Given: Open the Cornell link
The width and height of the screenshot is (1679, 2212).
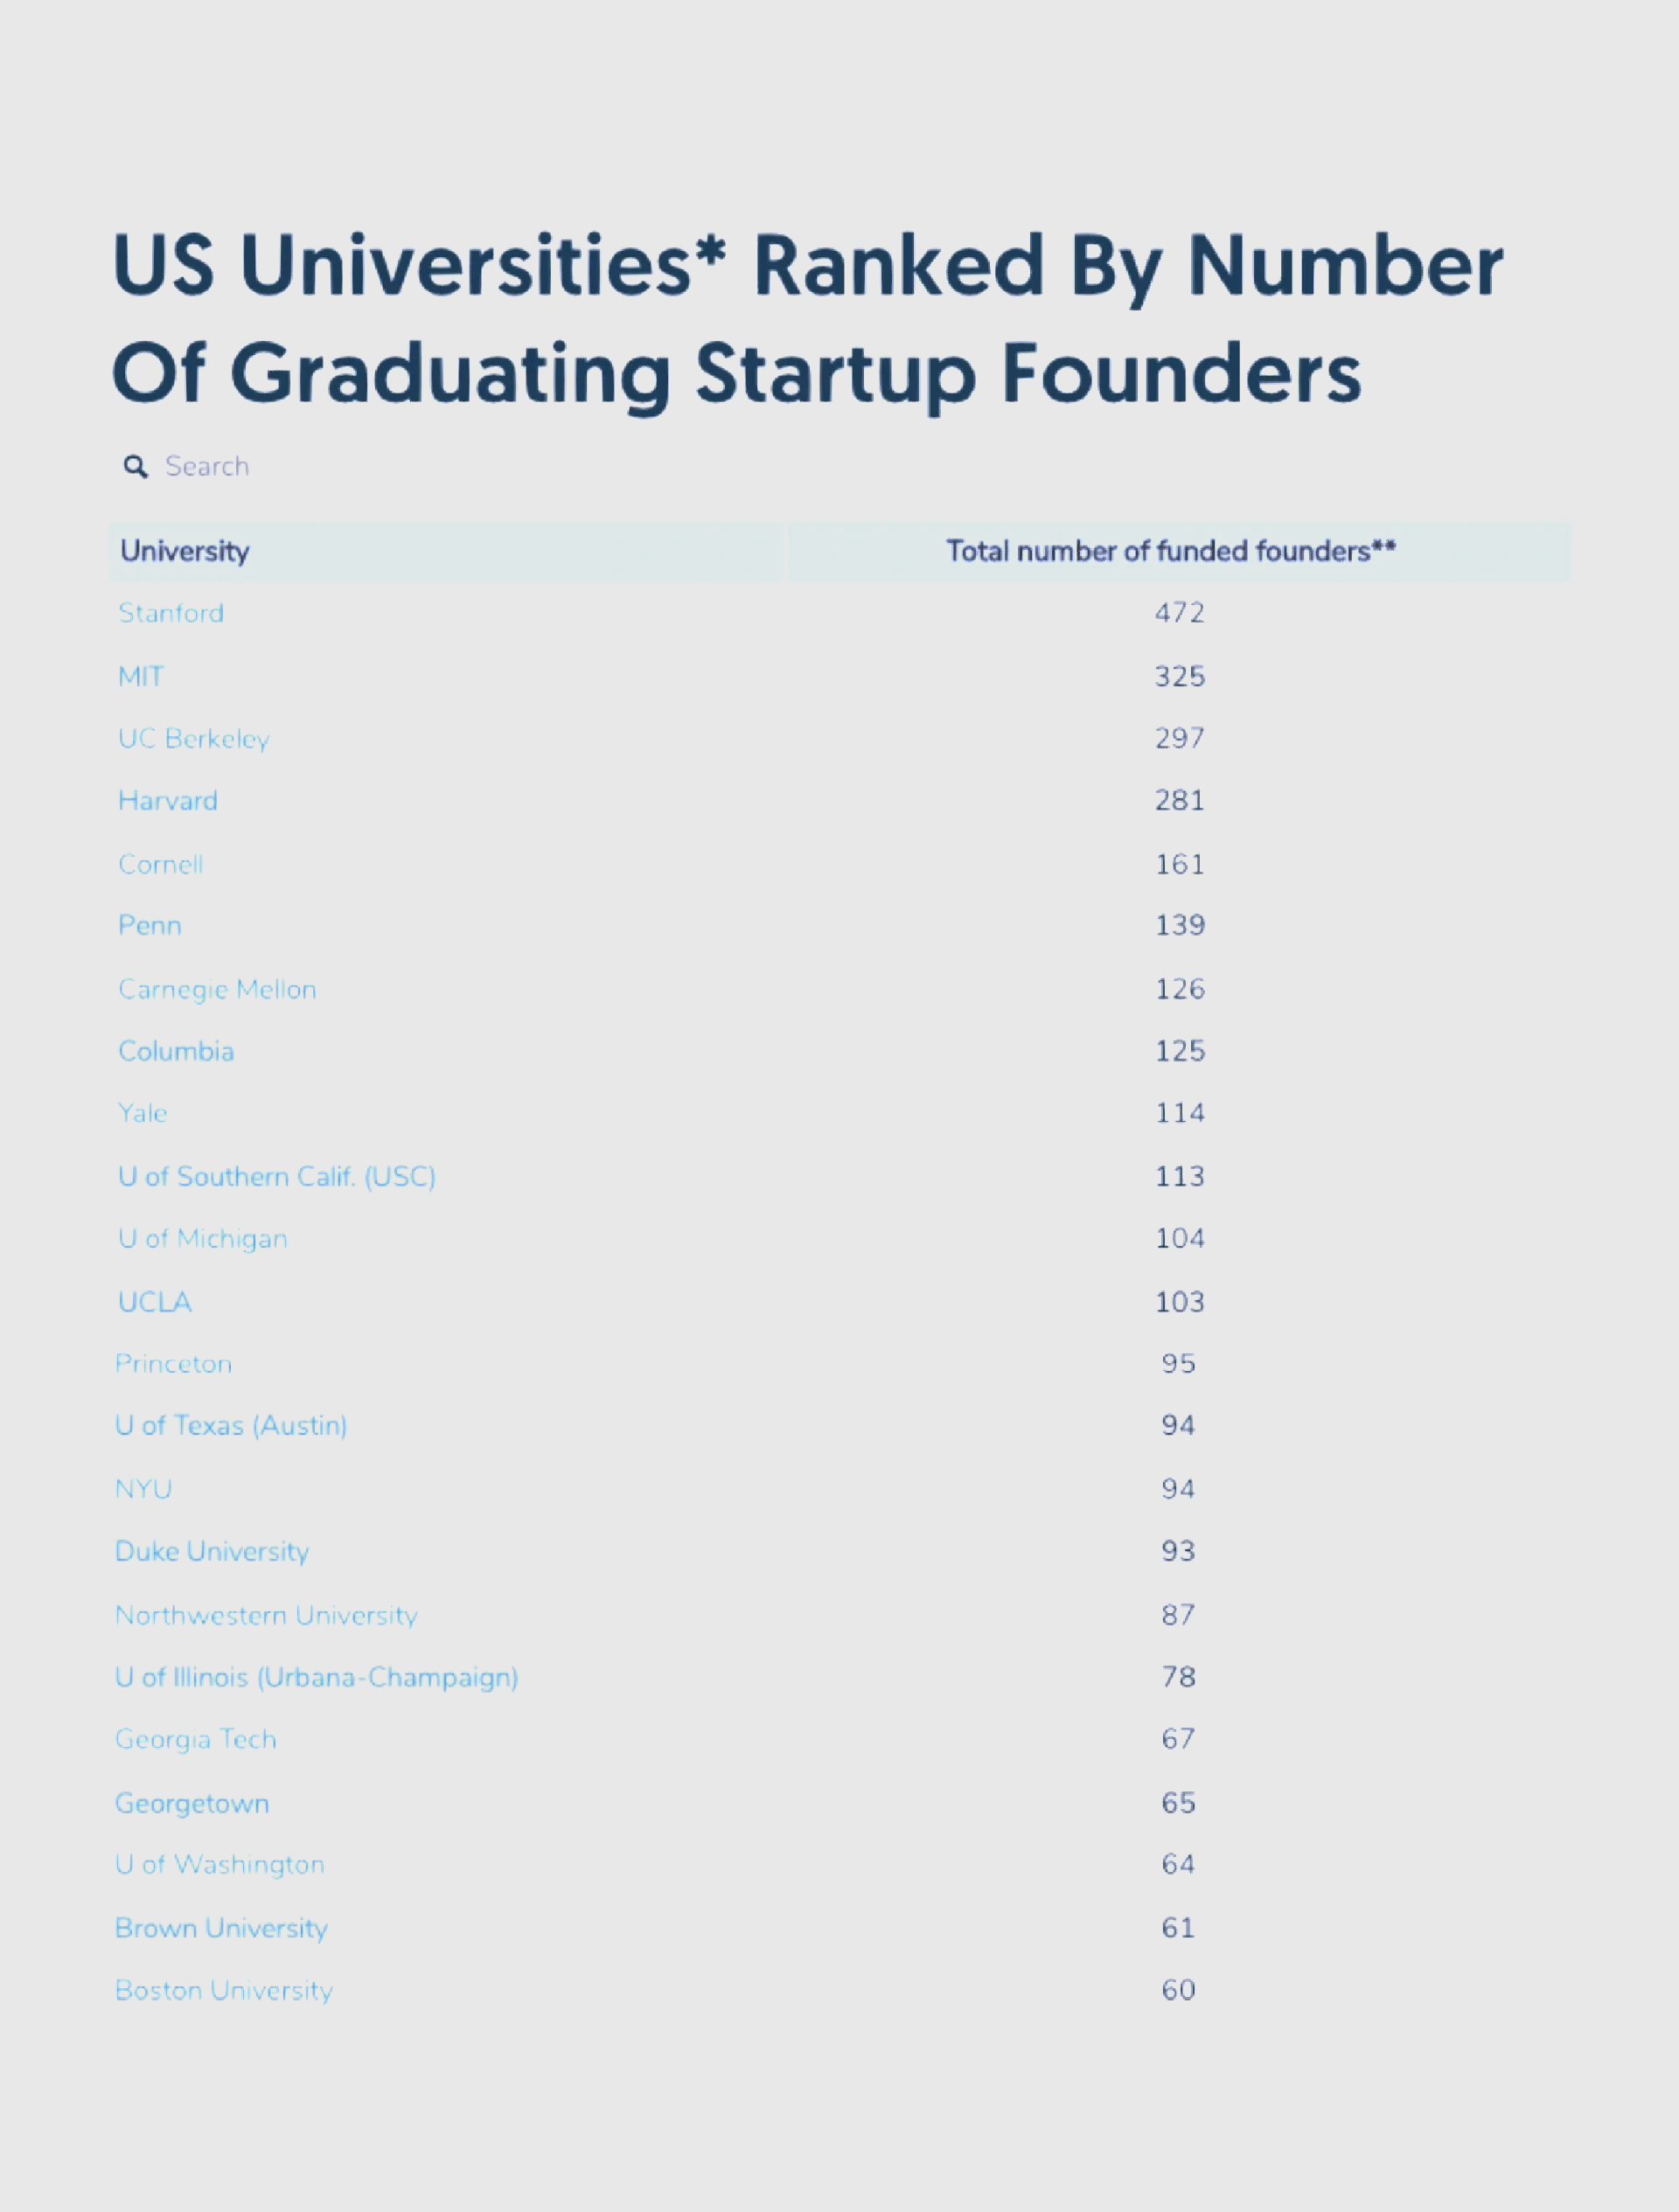Looking at the screenshot, I should point(161,864).
